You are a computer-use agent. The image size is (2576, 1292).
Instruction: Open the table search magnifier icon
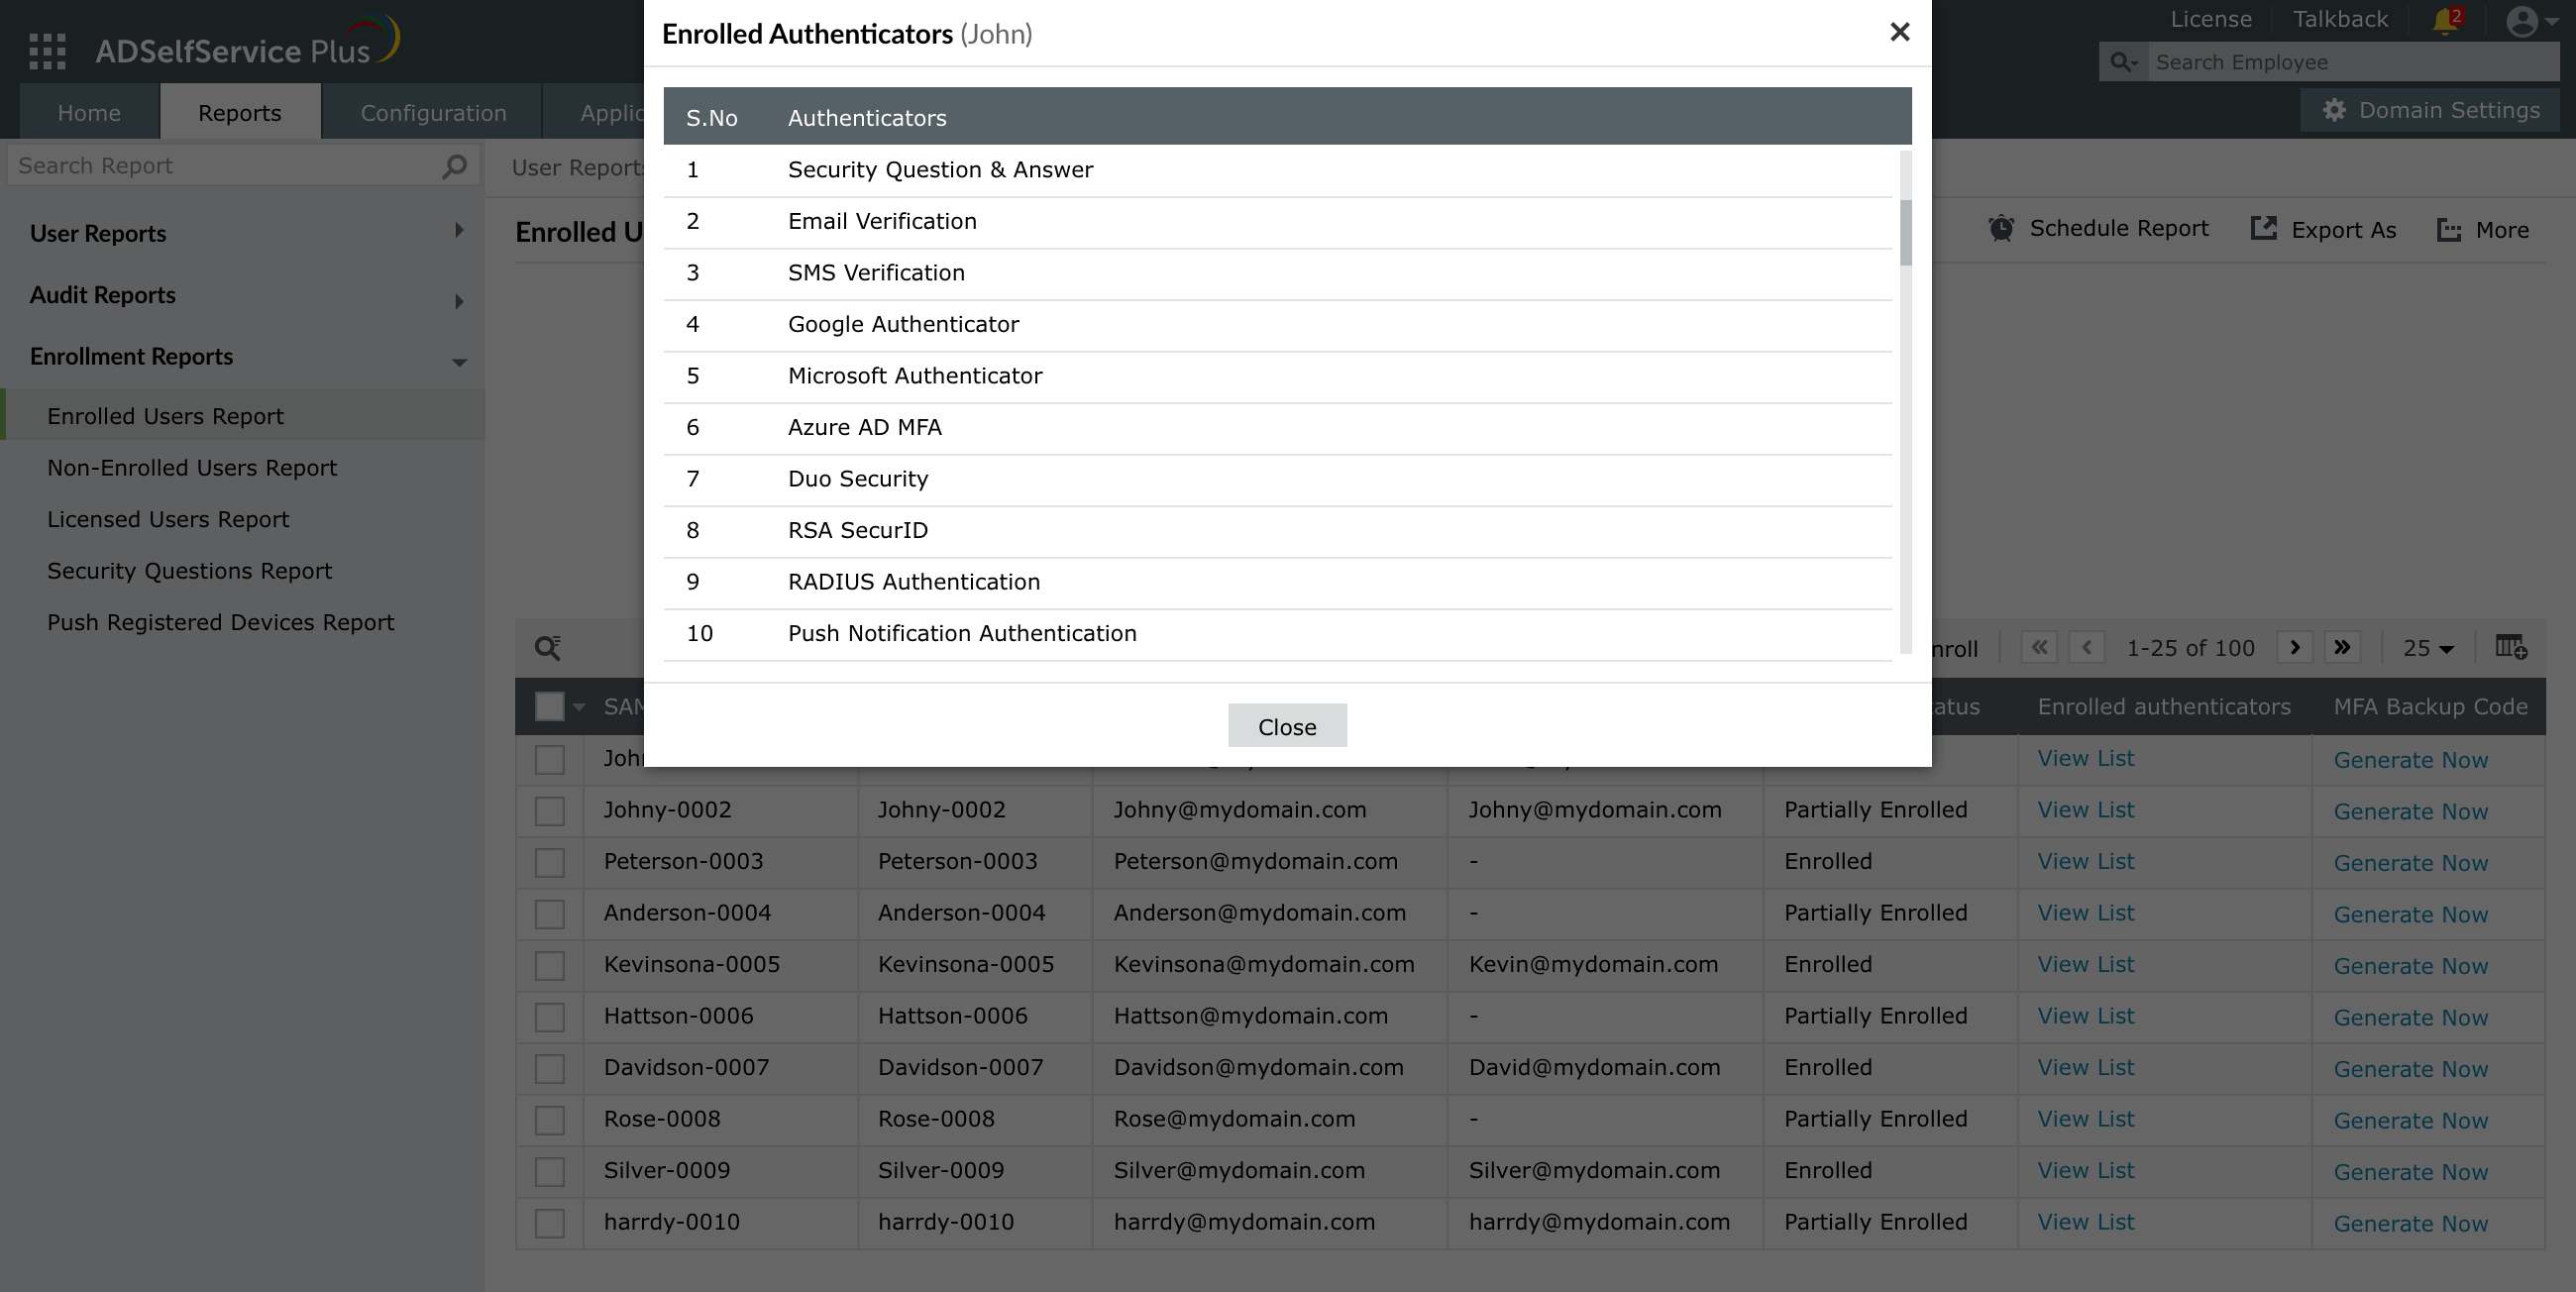click(547, 648)
